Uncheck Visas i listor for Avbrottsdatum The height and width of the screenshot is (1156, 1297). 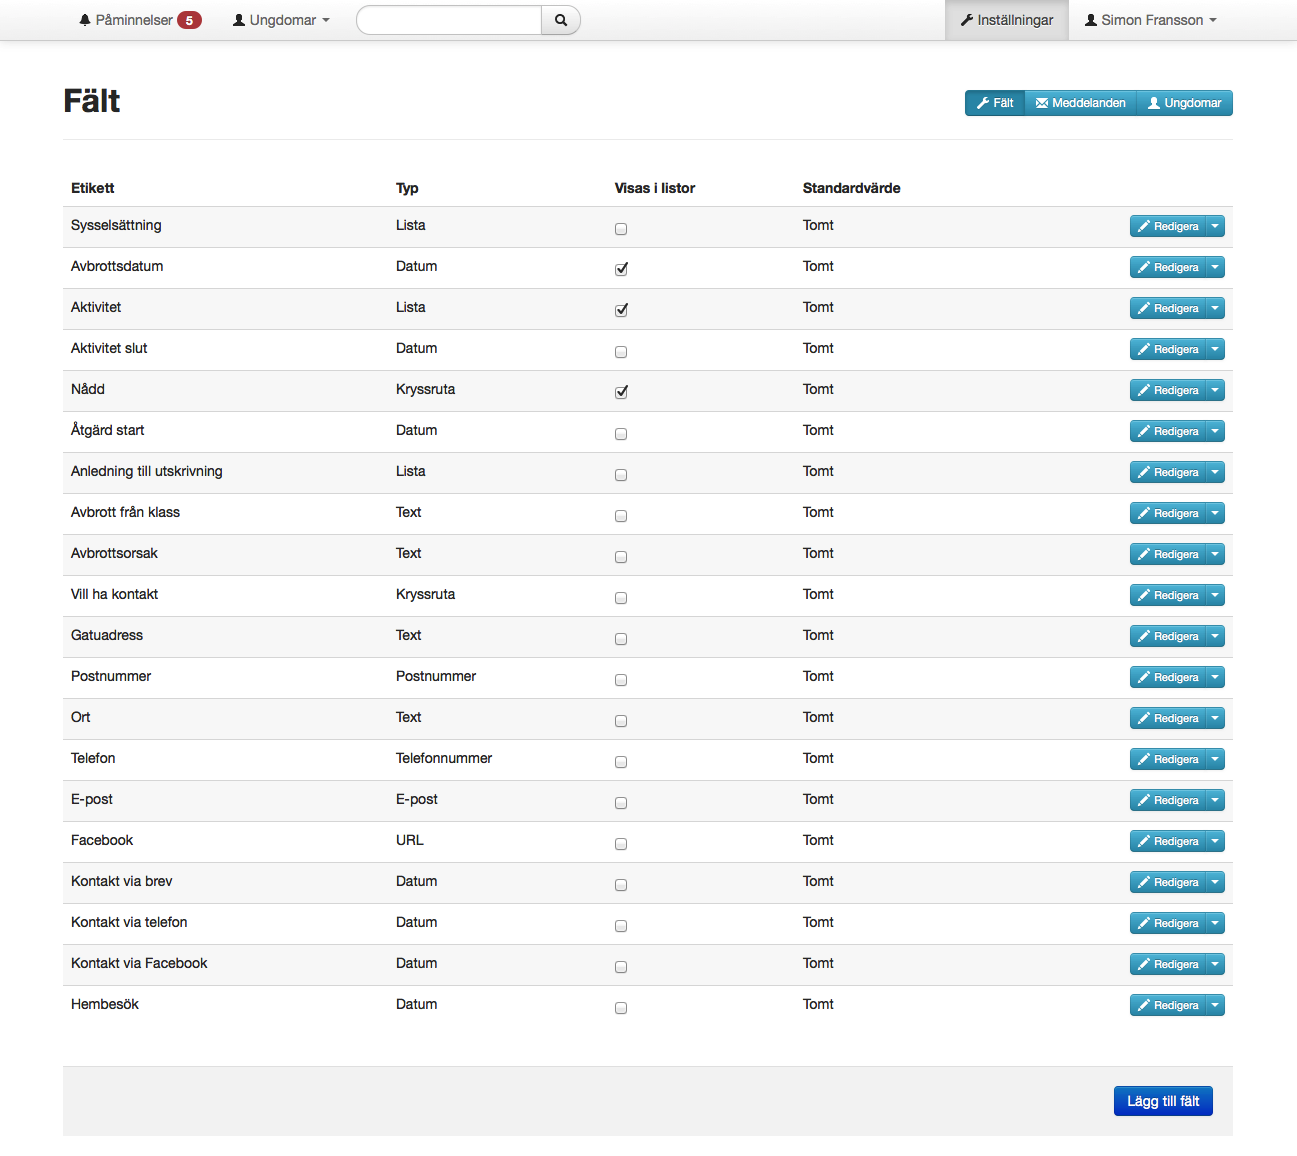(621, 269)
